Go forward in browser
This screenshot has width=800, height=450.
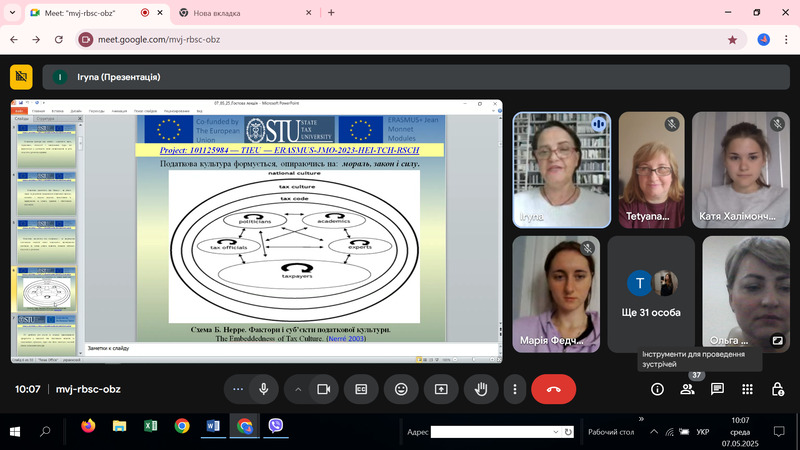pos(36,39)
